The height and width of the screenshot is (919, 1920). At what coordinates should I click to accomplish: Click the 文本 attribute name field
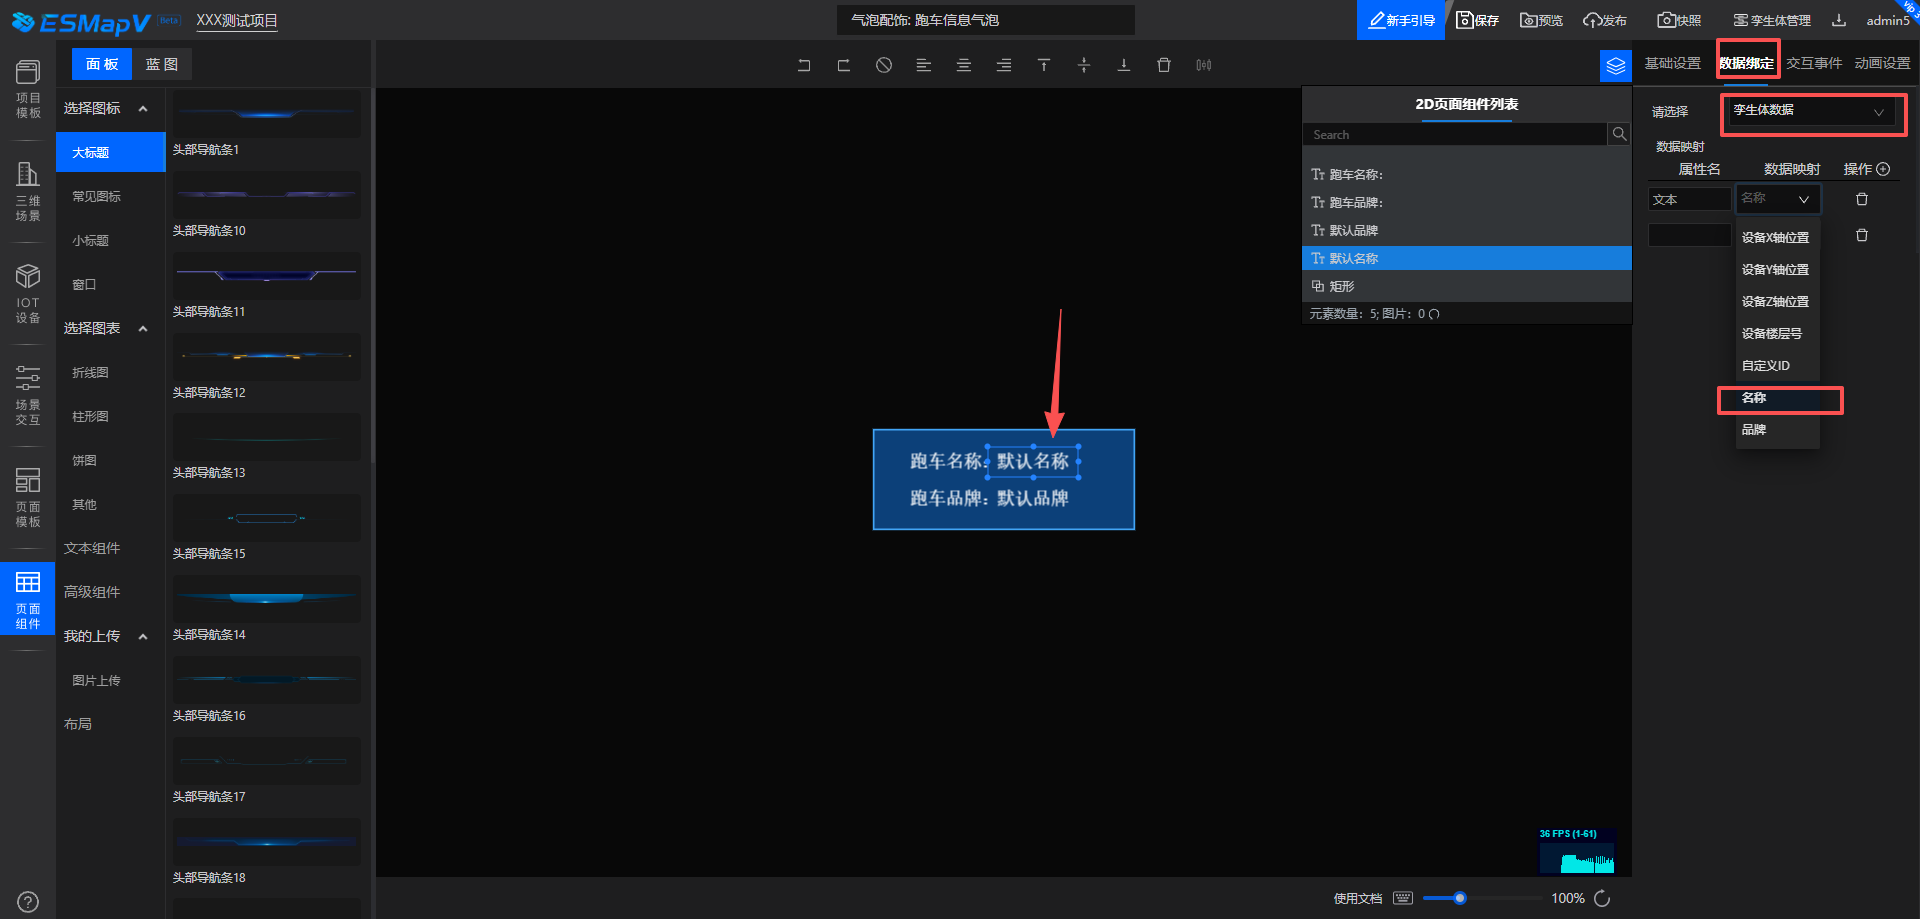coord(1690,199)
